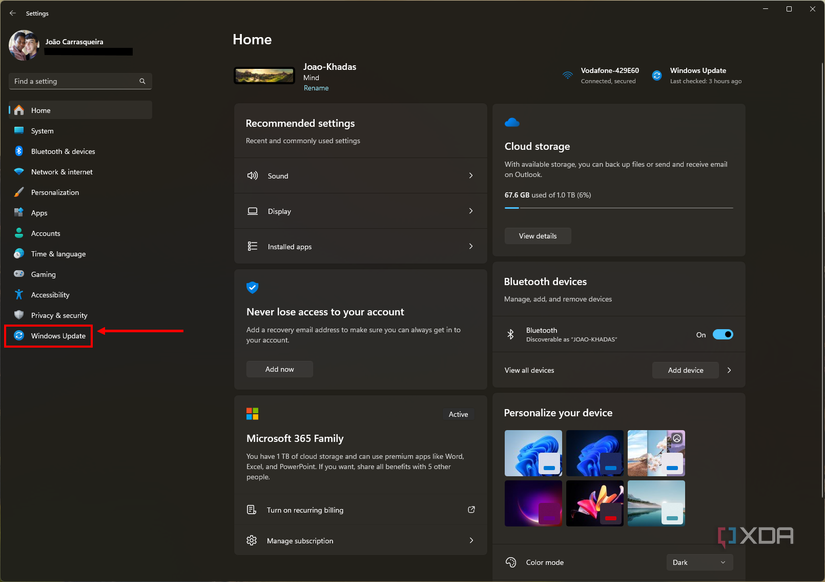Screen dimensions: 825x582
Task: Click the Windows Update sync icon in header
Action: (x=657, y=75)
